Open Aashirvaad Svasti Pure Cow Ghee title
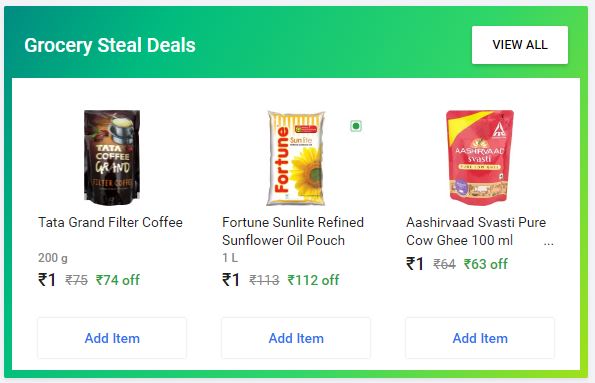This screenshot has height=383, width=595. coord(476,231)
